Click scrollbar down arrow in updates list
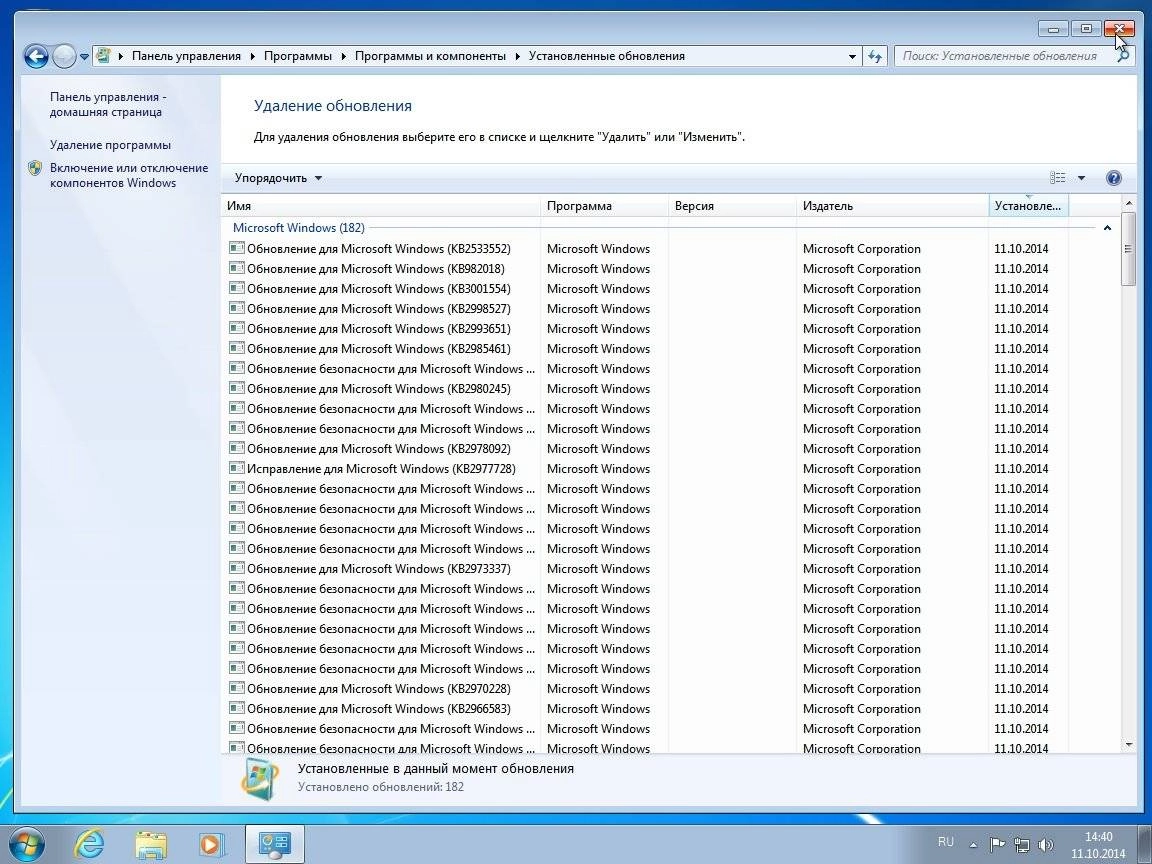 [1129, 745]
